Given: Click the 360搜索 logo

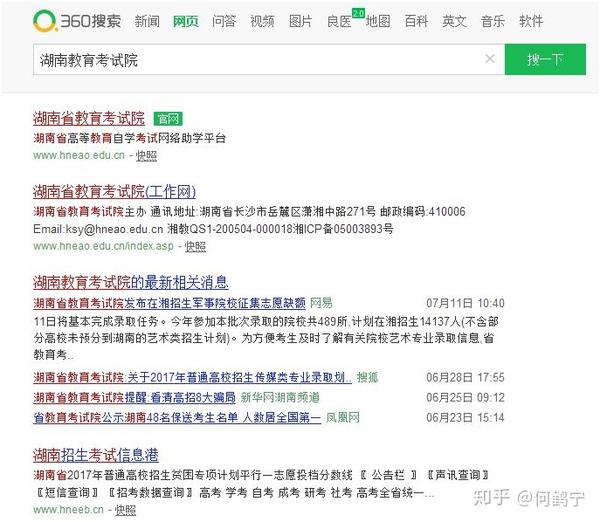Looking at the screenshot, I should tap(77, 21).
